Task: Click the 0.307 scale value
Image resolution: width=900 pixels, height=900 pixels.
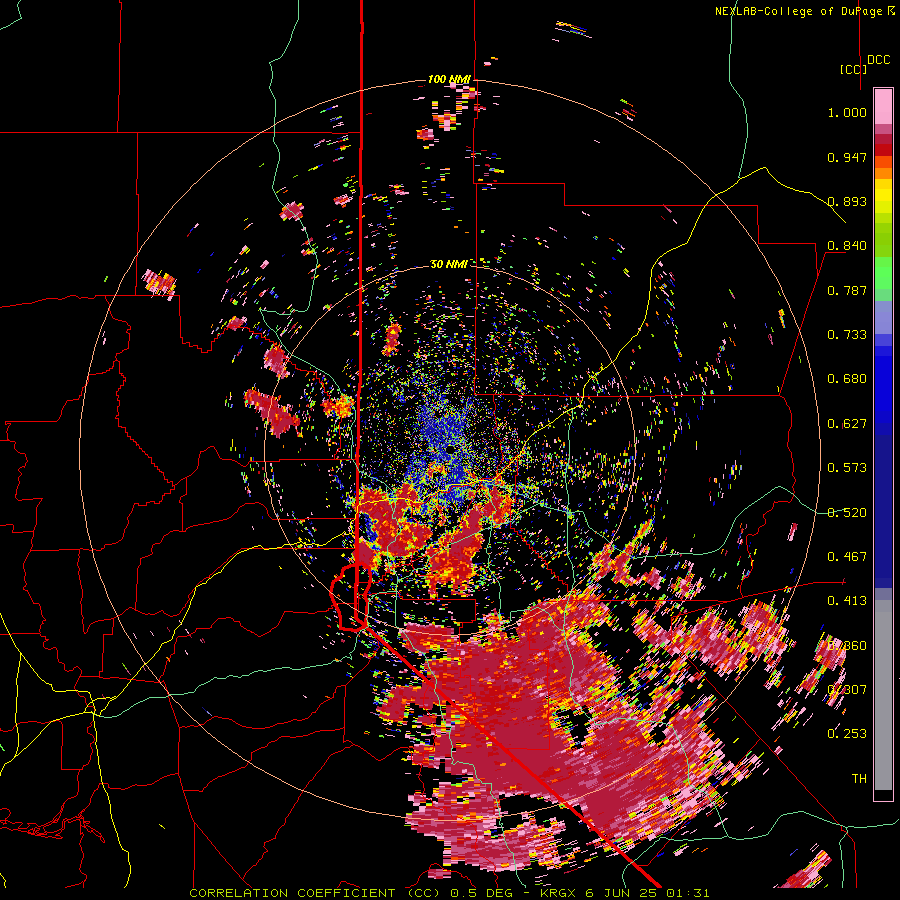Action: point(847,690)
